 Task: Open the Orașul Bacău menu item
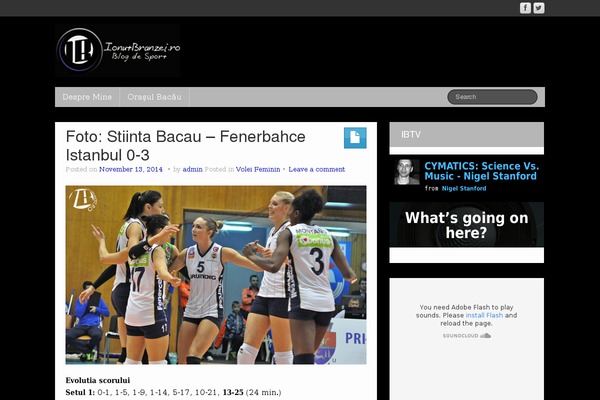tap(155, 97)
